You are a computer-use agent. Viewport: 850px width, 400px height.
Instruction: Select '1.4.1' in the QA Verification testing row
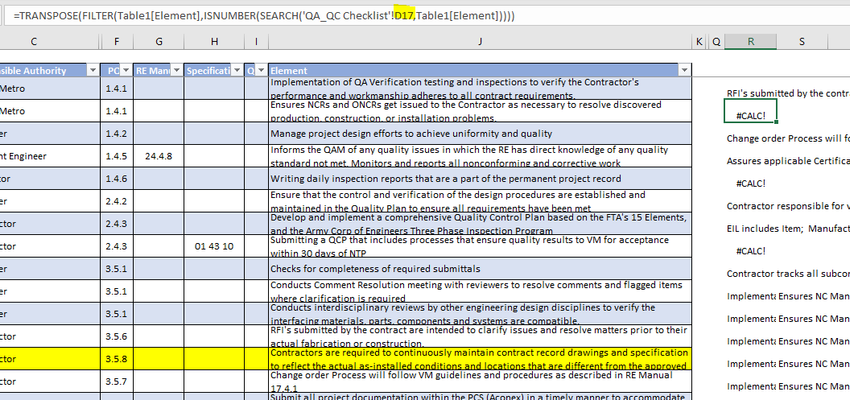pos(117,88)
